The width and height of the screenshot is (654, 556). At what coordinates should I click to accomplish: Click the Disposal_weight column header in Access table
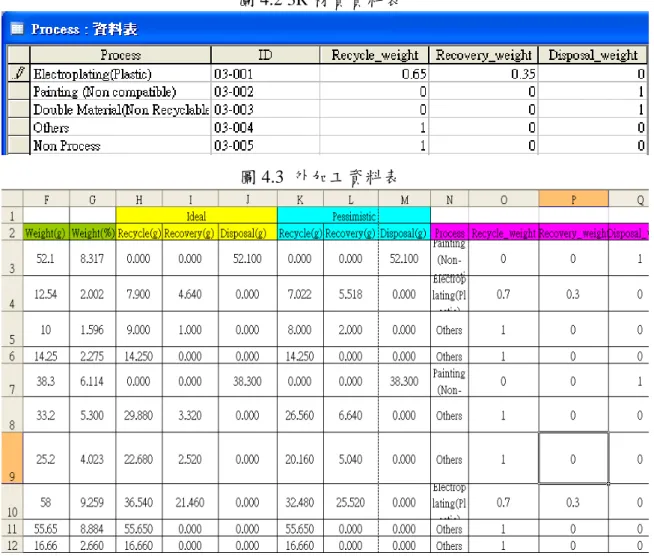(x=593, y=55)
